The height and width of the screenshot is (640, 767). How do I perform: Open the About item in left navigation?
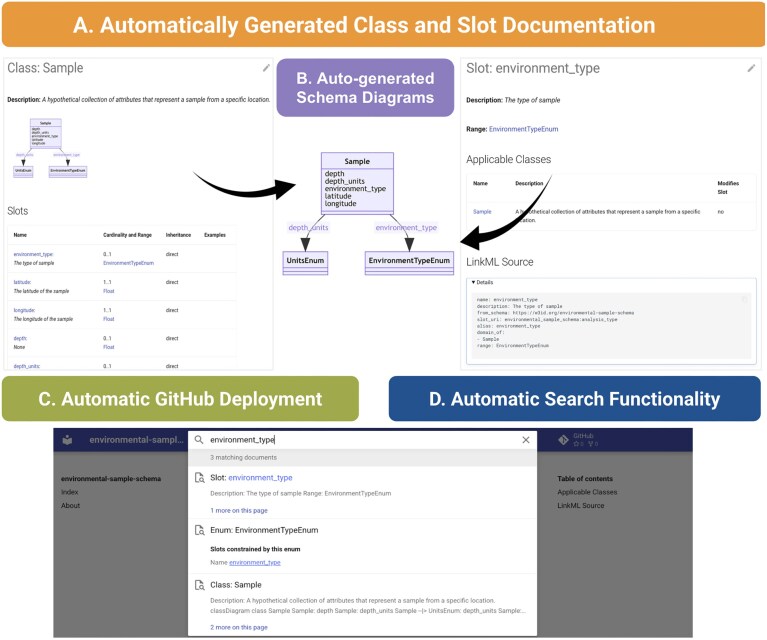70,505
